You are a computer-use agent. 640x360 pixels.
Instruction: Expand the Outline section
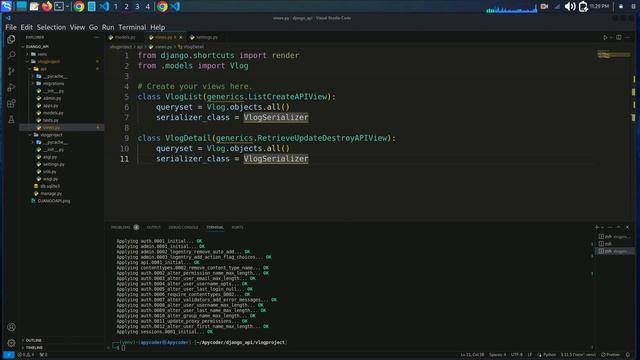click(x=33, y=340)
